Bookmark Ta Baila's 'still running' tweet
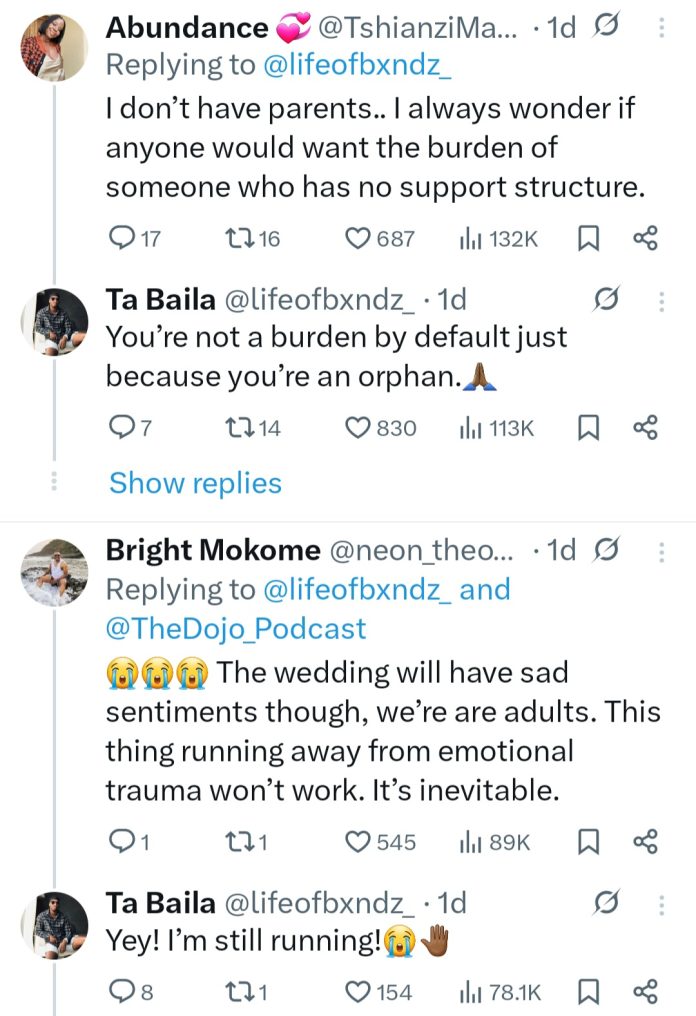Viewport: 696px width, 1016px height. click(x=588, y=992)
